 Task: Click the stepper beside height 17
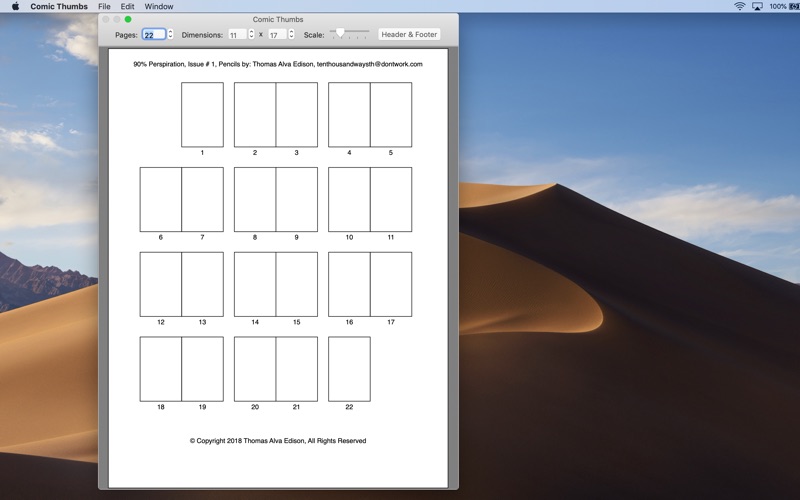(x=291, y=34)
